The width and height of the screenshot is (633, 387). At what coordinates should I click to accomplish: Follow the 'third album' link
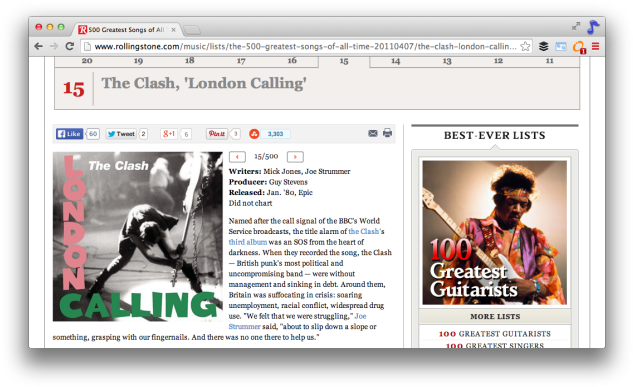tap(247, 242)
